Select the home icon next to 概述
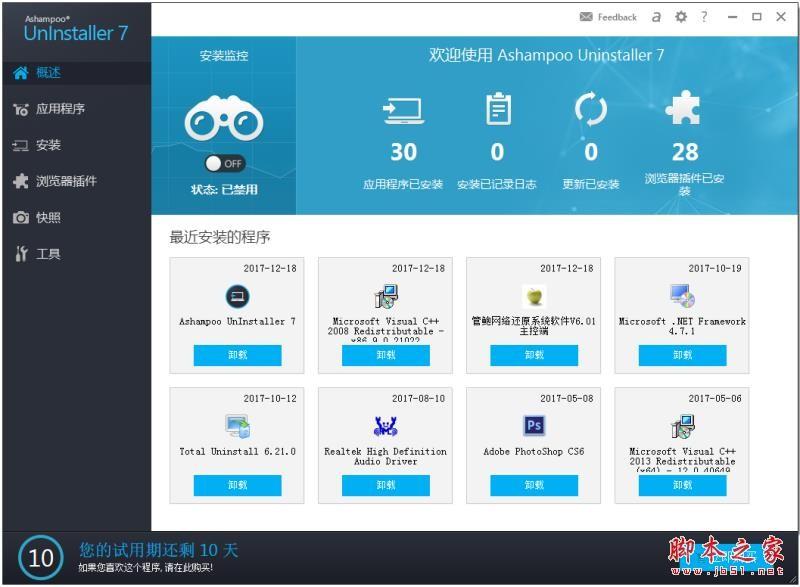 click(x=22, y=72)
